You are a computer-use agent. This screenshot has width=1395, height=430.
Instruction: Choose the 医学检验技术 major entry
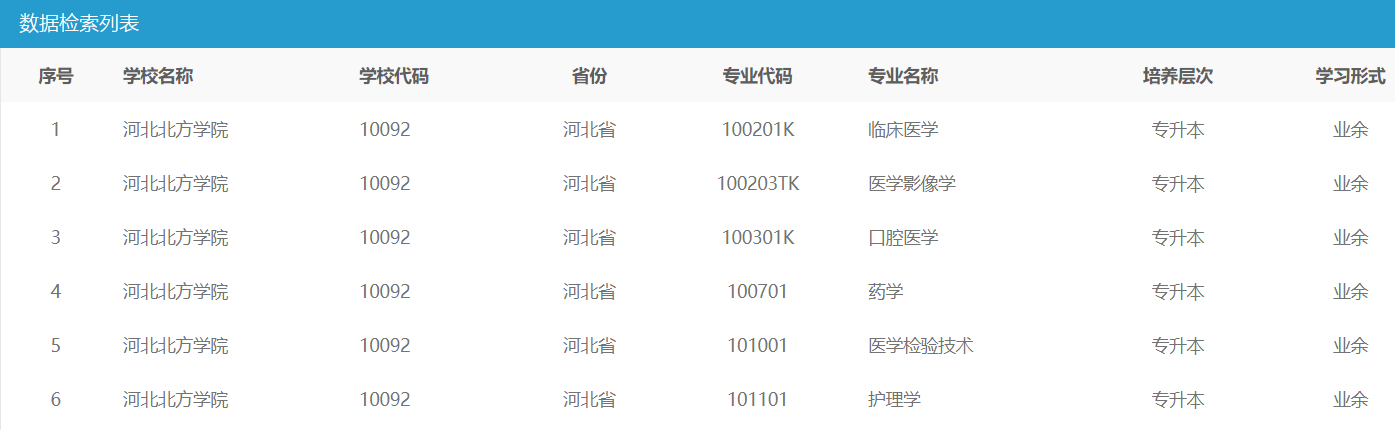click(921, 346)
